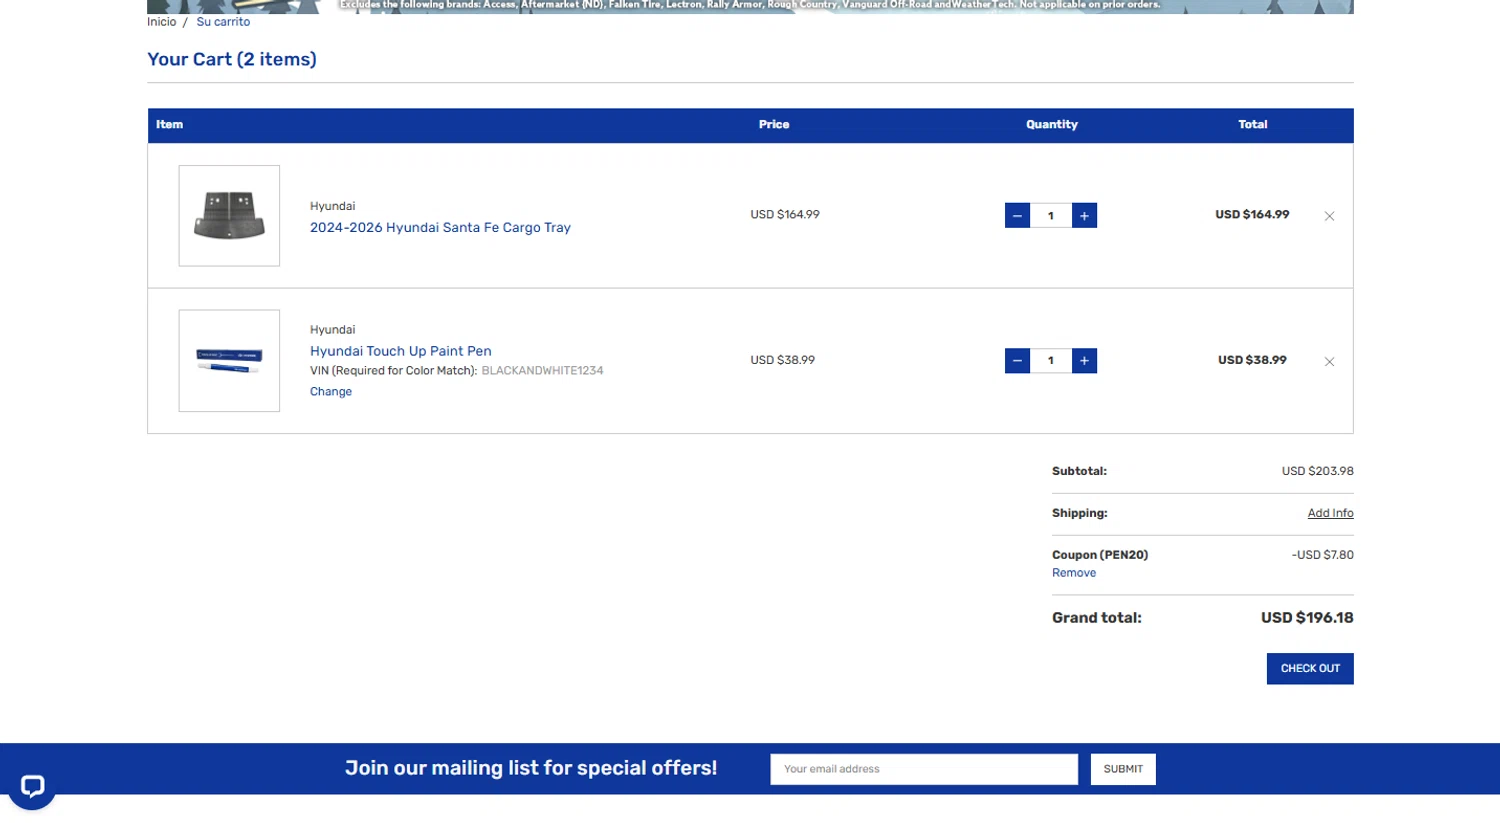Increase Cargo Tray quantity with plus button
Screen dimensions: 1500x823
click(1084, 216)
